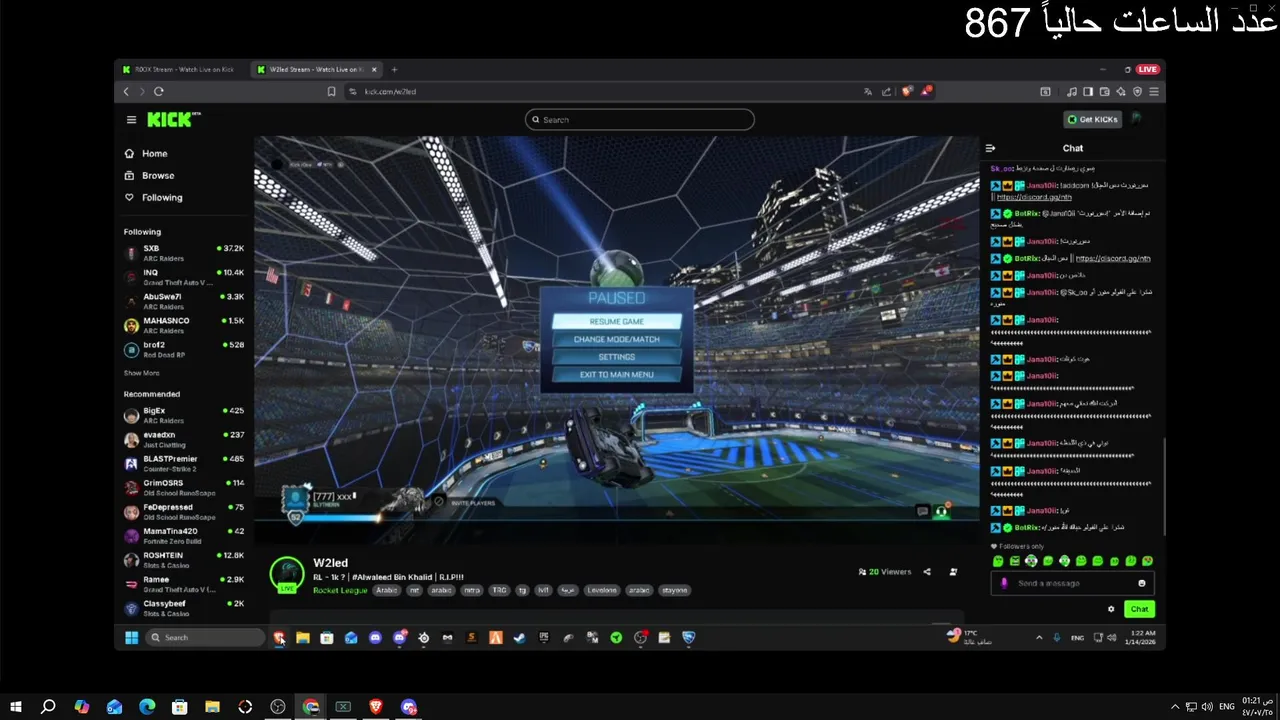Click Change Mode/Match option
Screen dimensions: 1280x720
[x=617, y=340]
